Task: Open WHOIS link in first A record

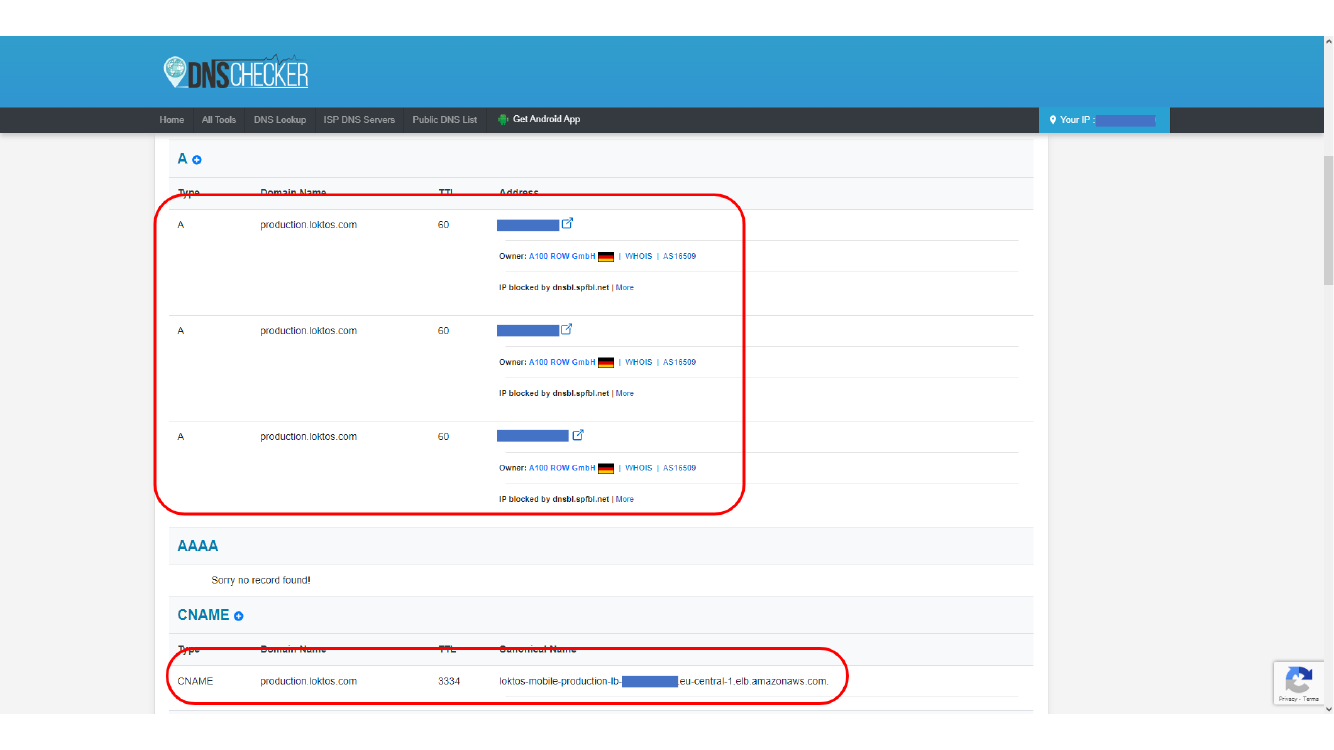Action: tap(639, 257)
